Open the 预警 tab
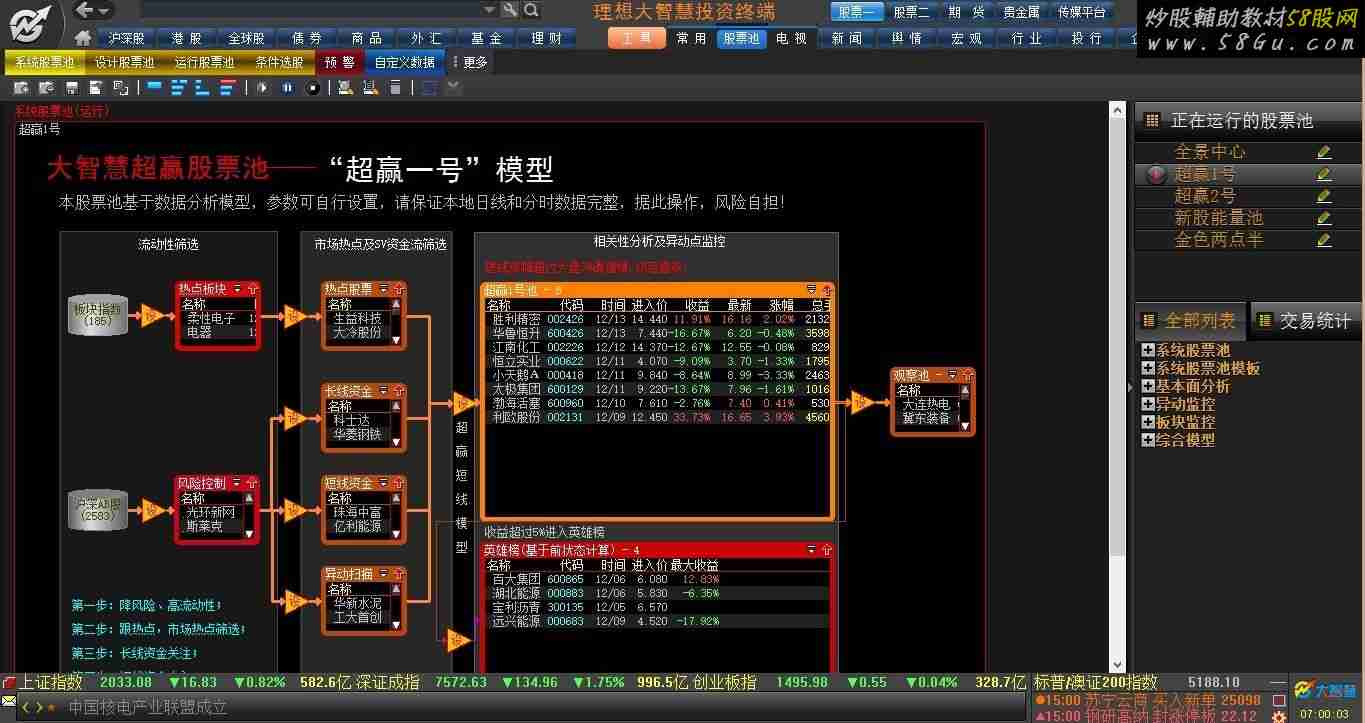 click(x=340, y=62)
